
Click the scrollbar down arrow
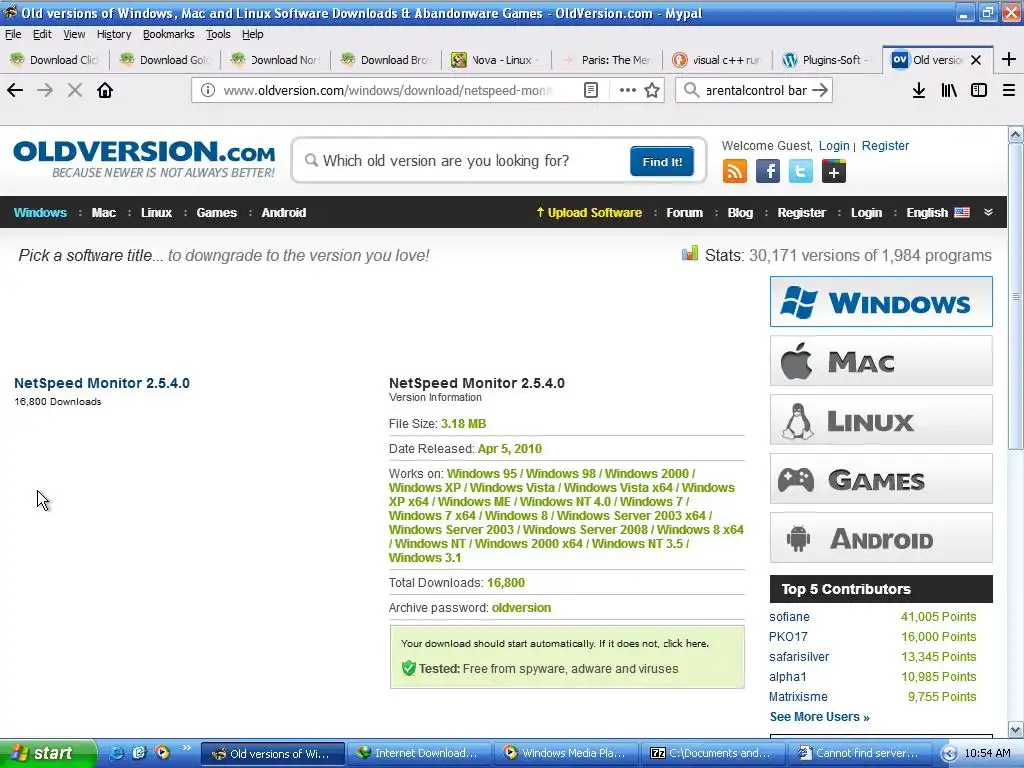click(x=1016, y=729)
